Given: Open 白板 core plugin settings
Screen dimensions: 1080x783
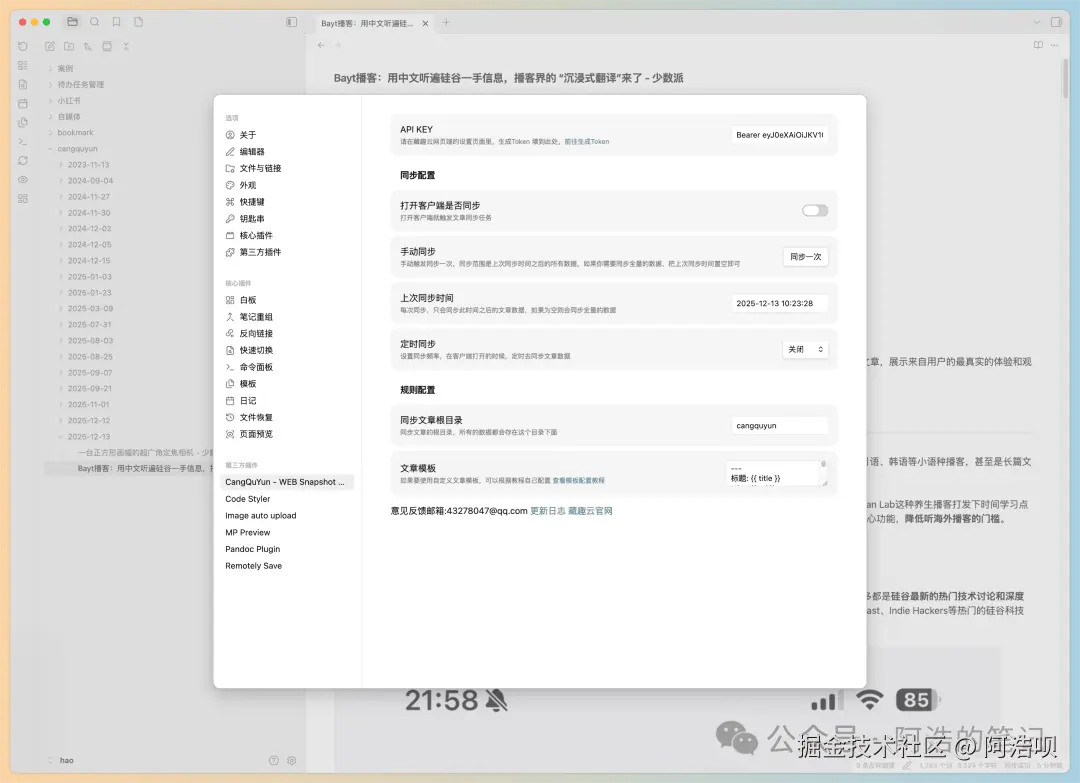Looking at the screenshot, I should coord(247,300).
